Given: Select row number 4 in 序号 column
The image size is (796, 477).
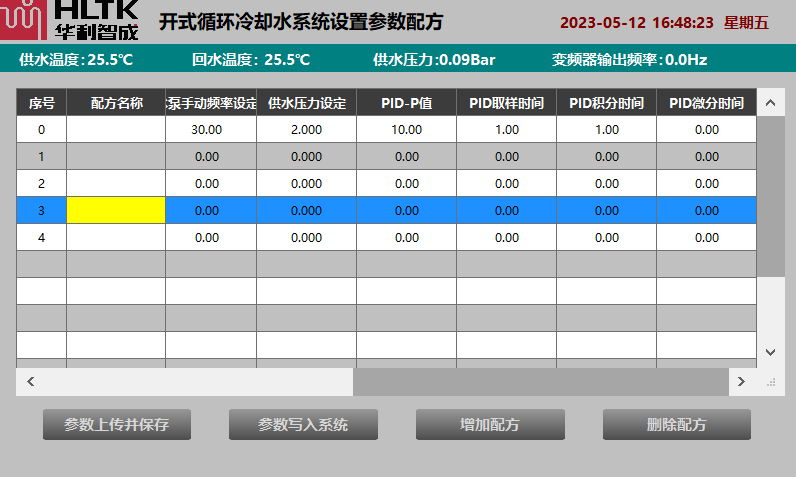Looking at the screenshot, I should tap(41, 237).
